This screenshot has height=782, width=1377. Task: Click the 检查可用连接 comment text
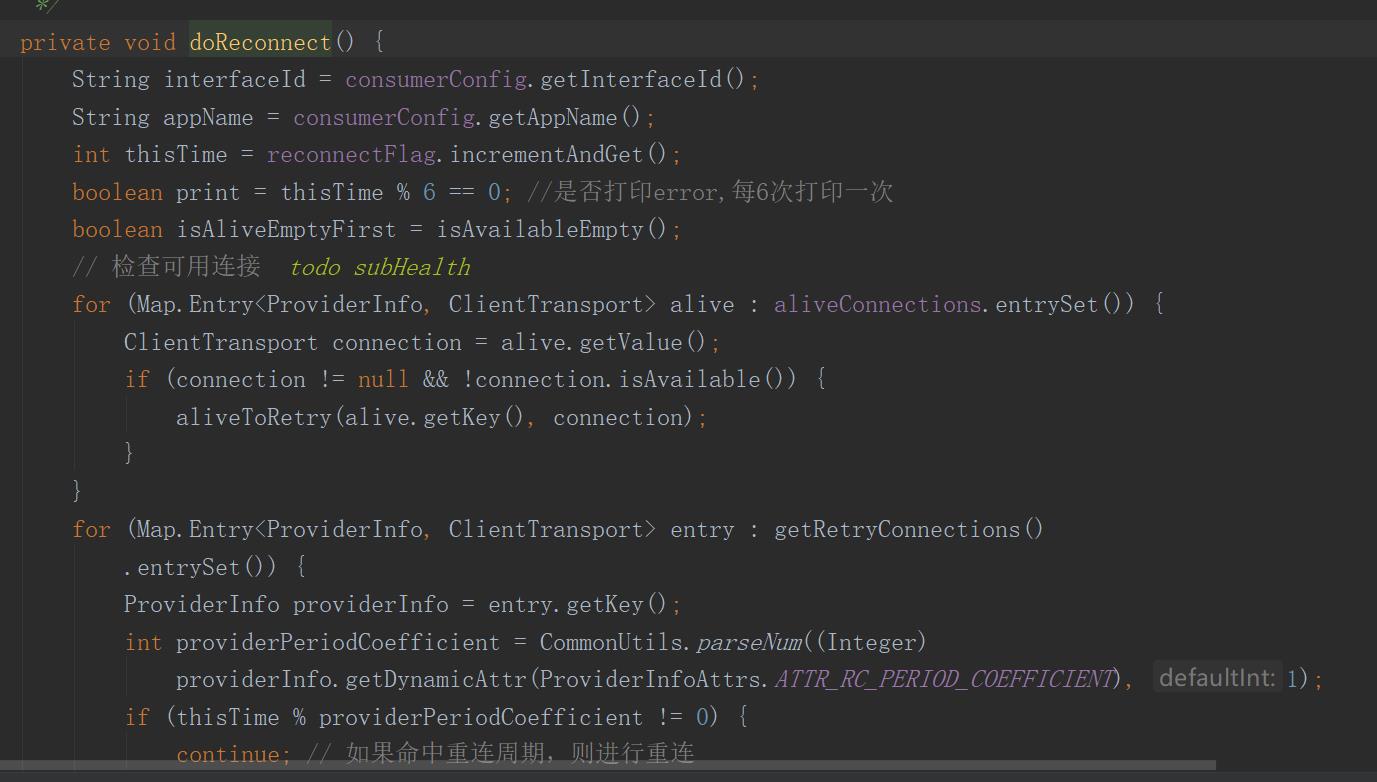tap(186, 267)
